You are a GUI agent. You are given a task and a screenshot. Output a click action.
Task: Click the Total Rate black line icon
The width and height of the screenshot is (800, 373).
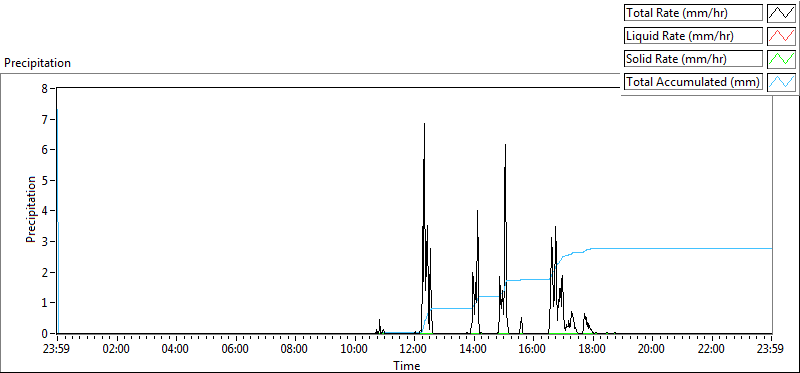tap(781, 13)
